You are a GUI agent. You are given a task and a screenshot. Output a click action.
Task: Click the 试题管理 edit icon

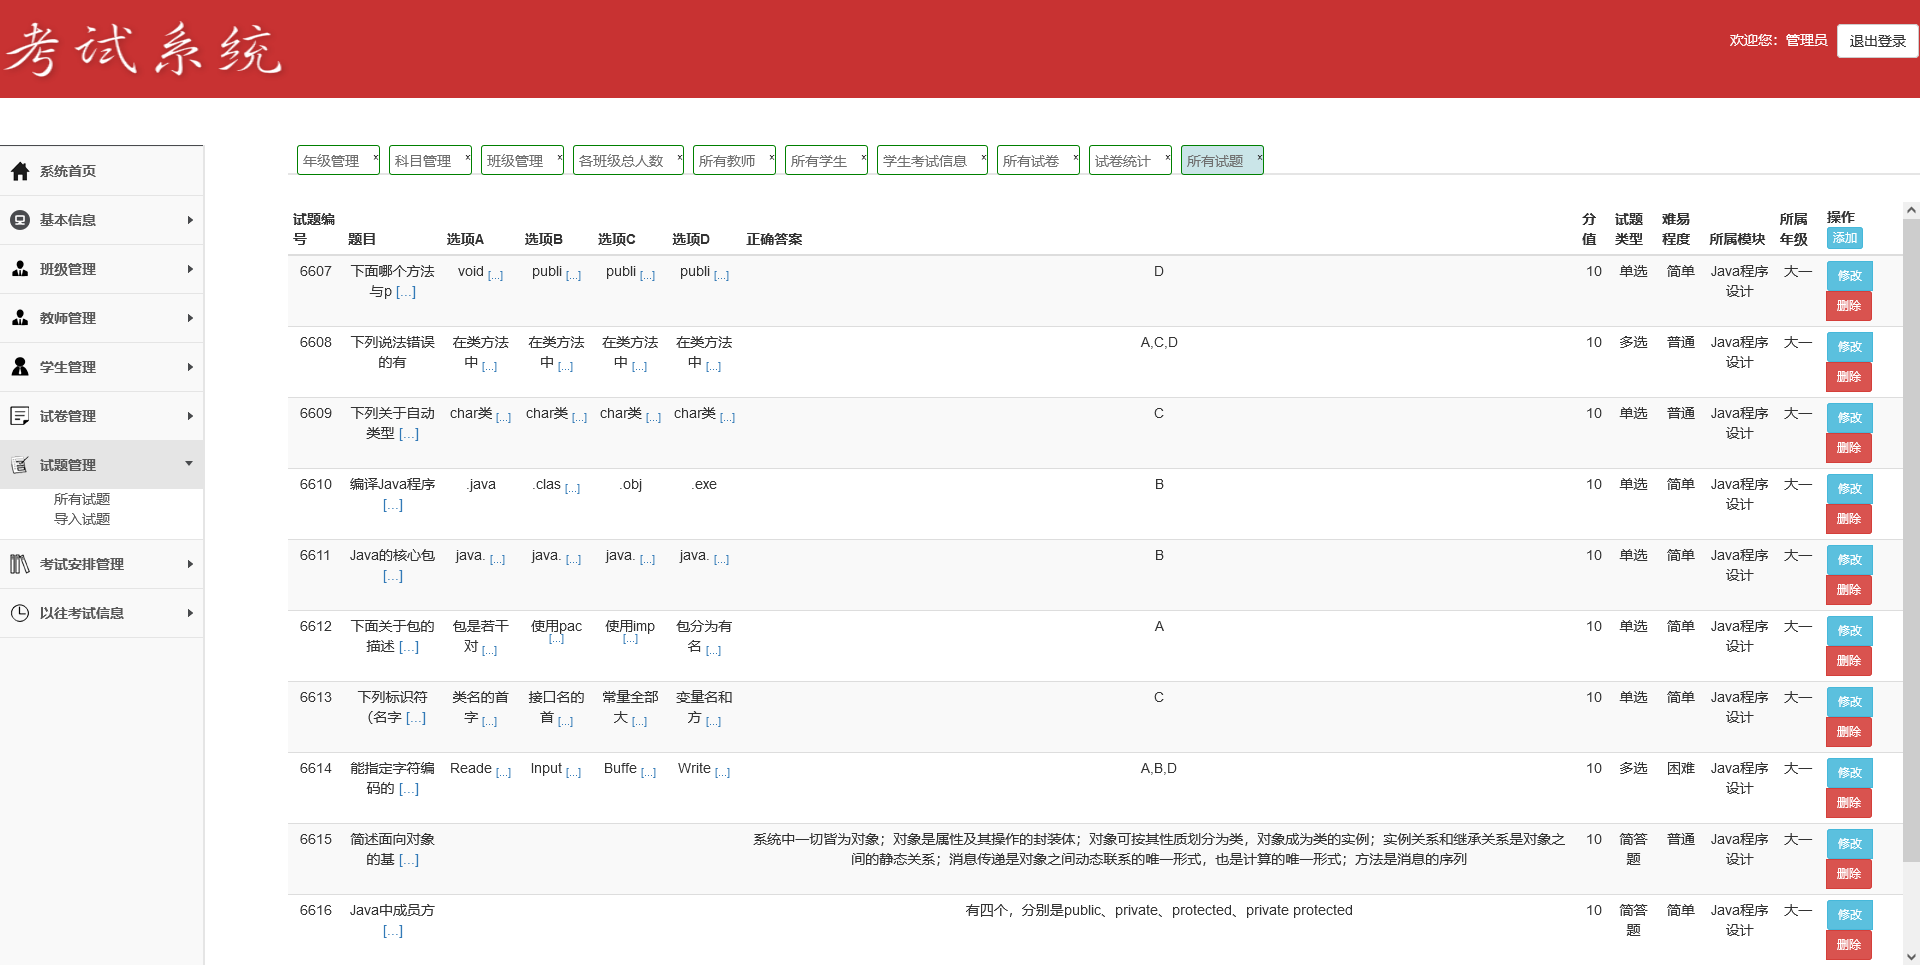point(20,465)
